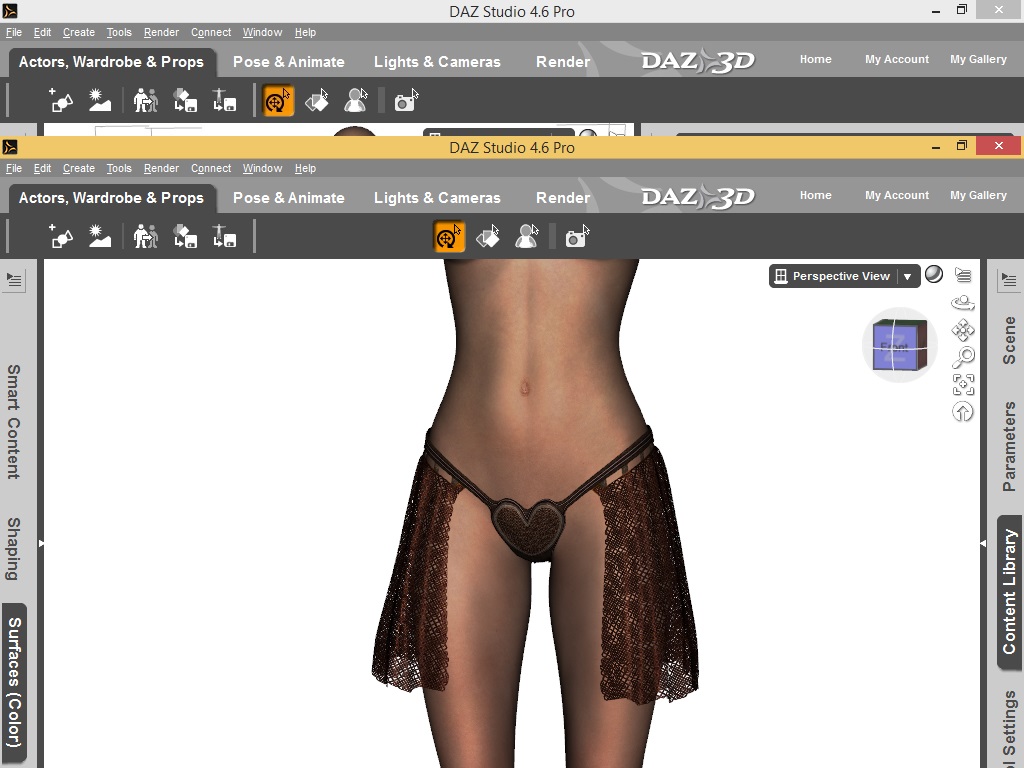Click New Distant Light icon in background window
This screenshot has width=1024, height=768.
[x=99, y=101]
